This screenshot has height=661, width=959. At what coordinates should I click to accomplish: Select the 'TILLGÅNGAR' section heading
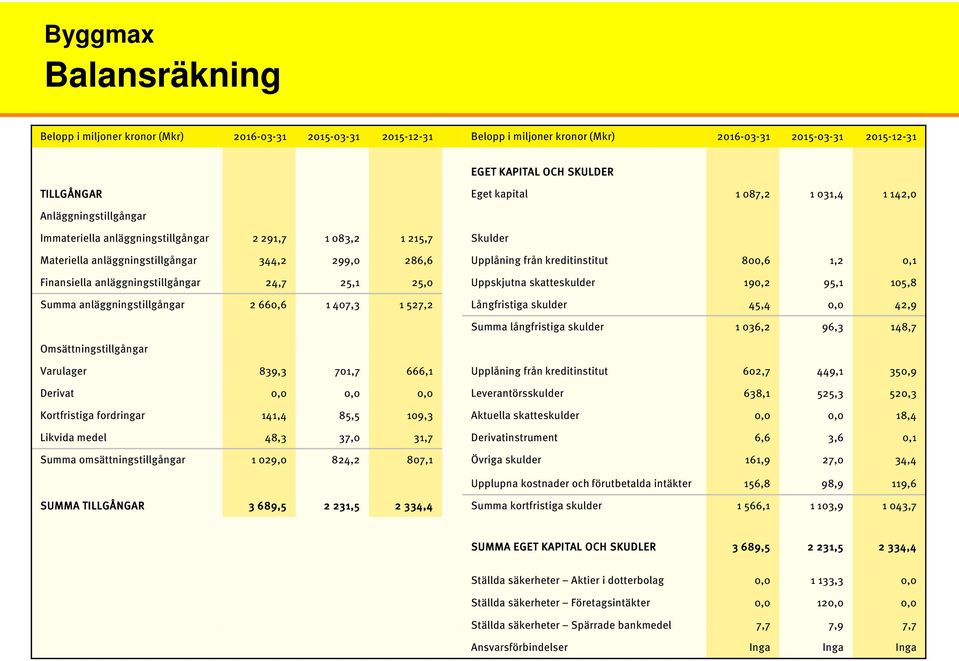point(71,194)
